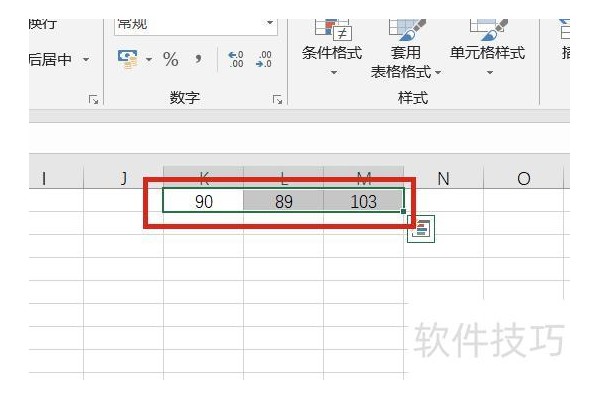Image resolution: width=600 pixels, height=400 pixels.
Task: Select column O header
Action: pos(523,178)
